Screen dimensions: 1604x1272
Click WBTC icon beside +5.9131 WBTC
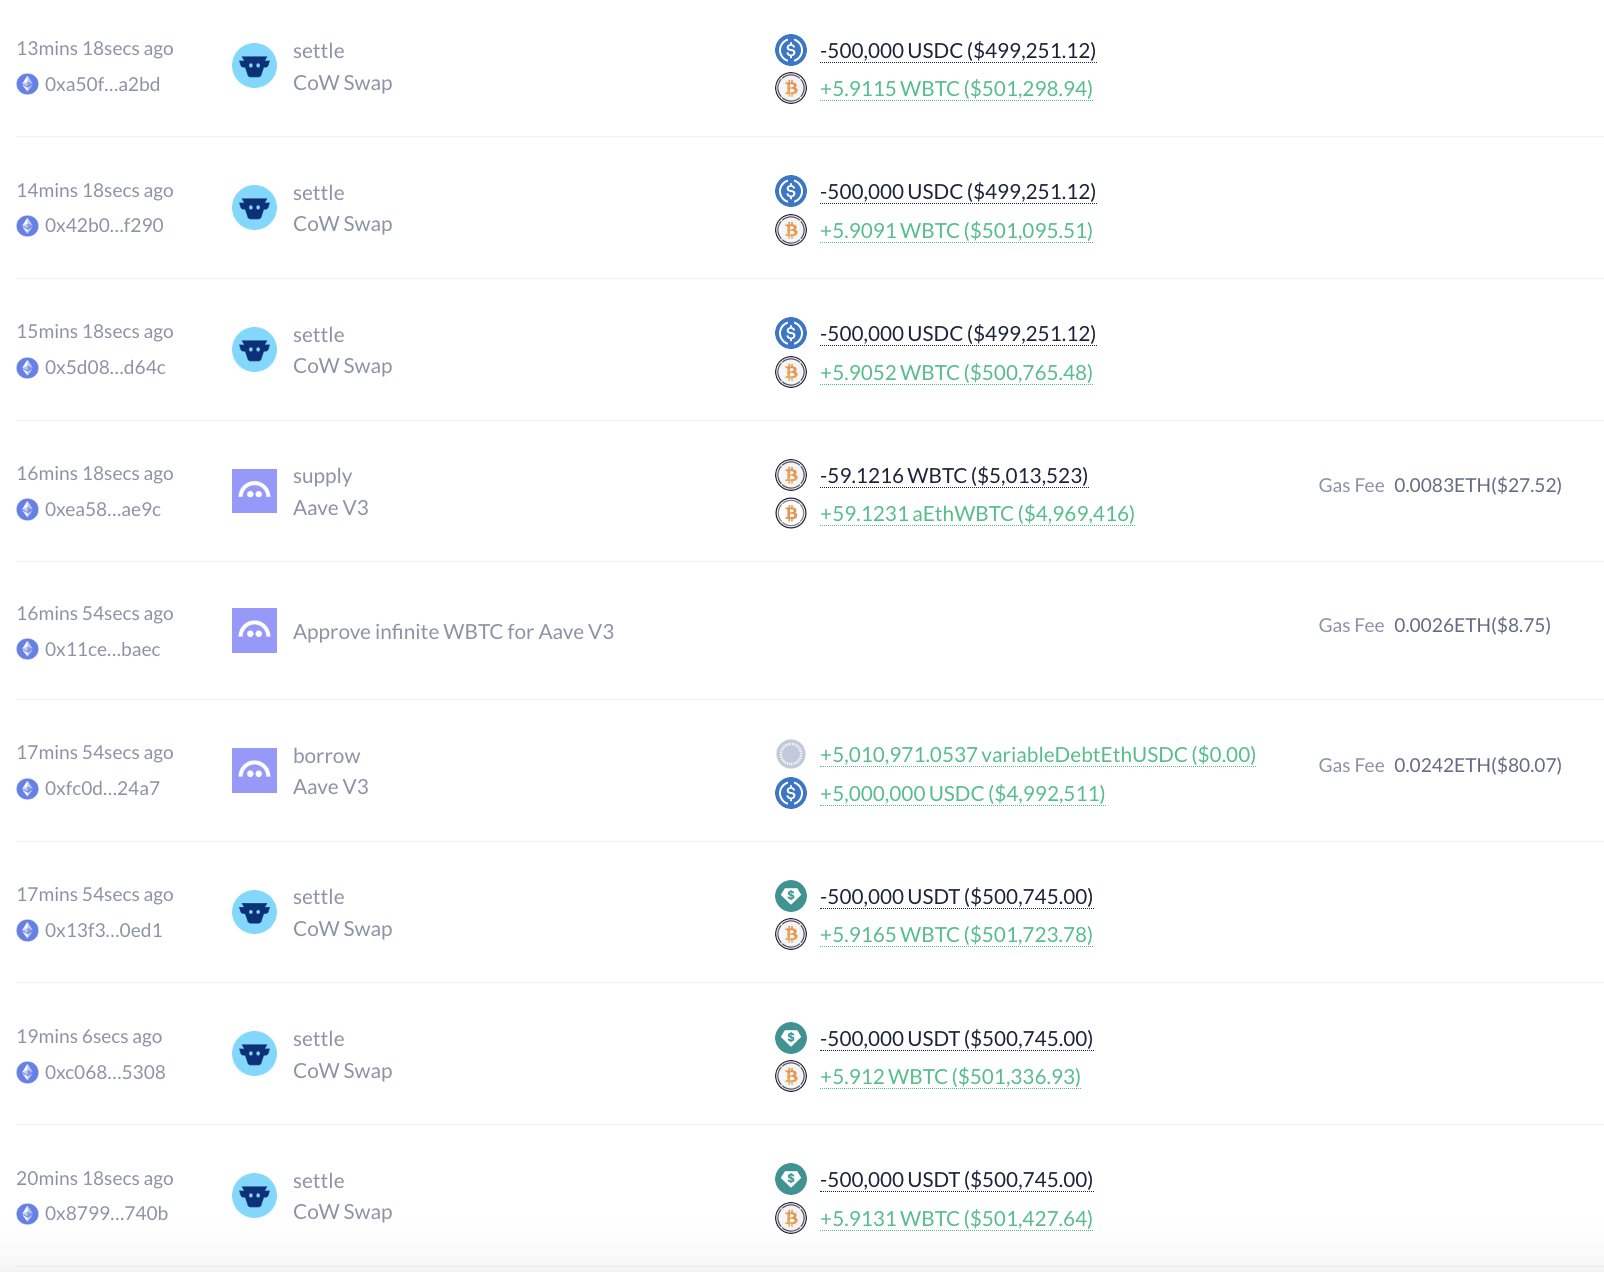click(x=791, y=1218)
